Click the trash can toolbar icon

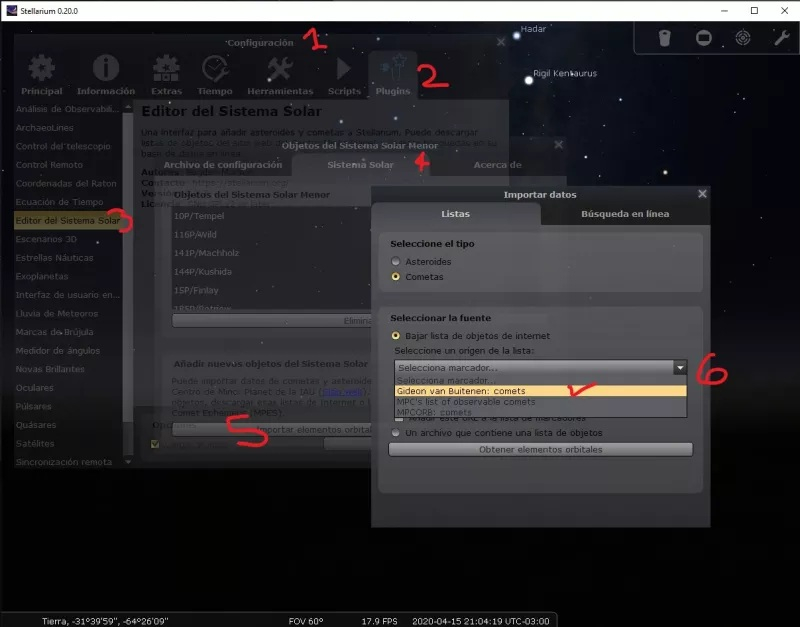(x=664, y=37)
